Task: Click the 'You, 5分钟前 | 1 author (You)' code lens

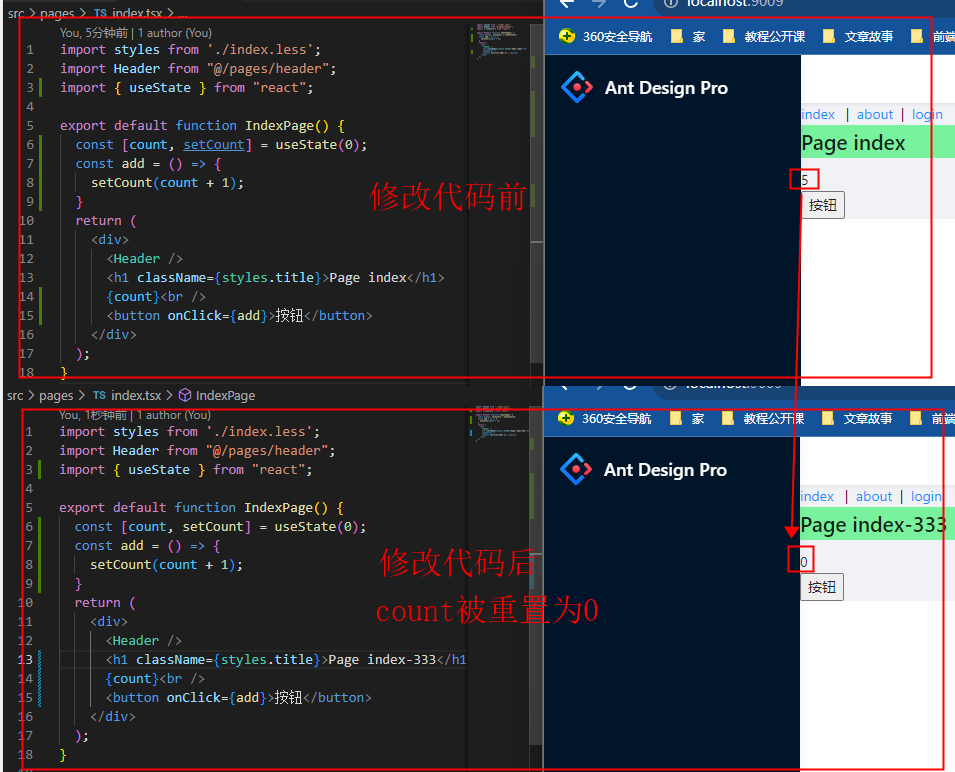Action: pyautogui.click(x=136, y=33)
